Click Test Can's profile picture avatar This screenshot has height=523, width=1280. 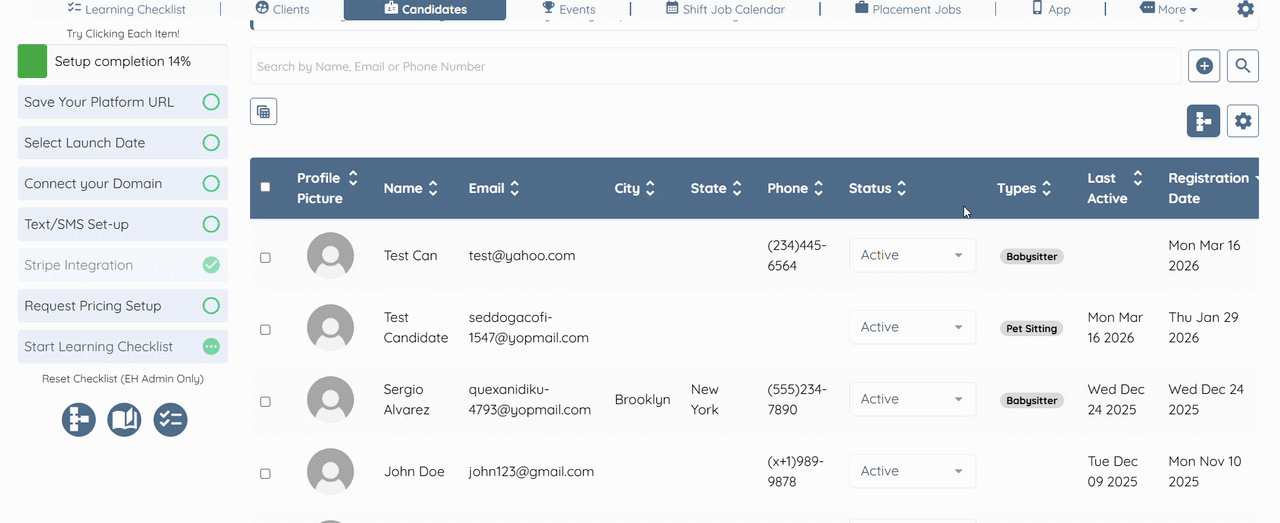(x=330, y=256)
